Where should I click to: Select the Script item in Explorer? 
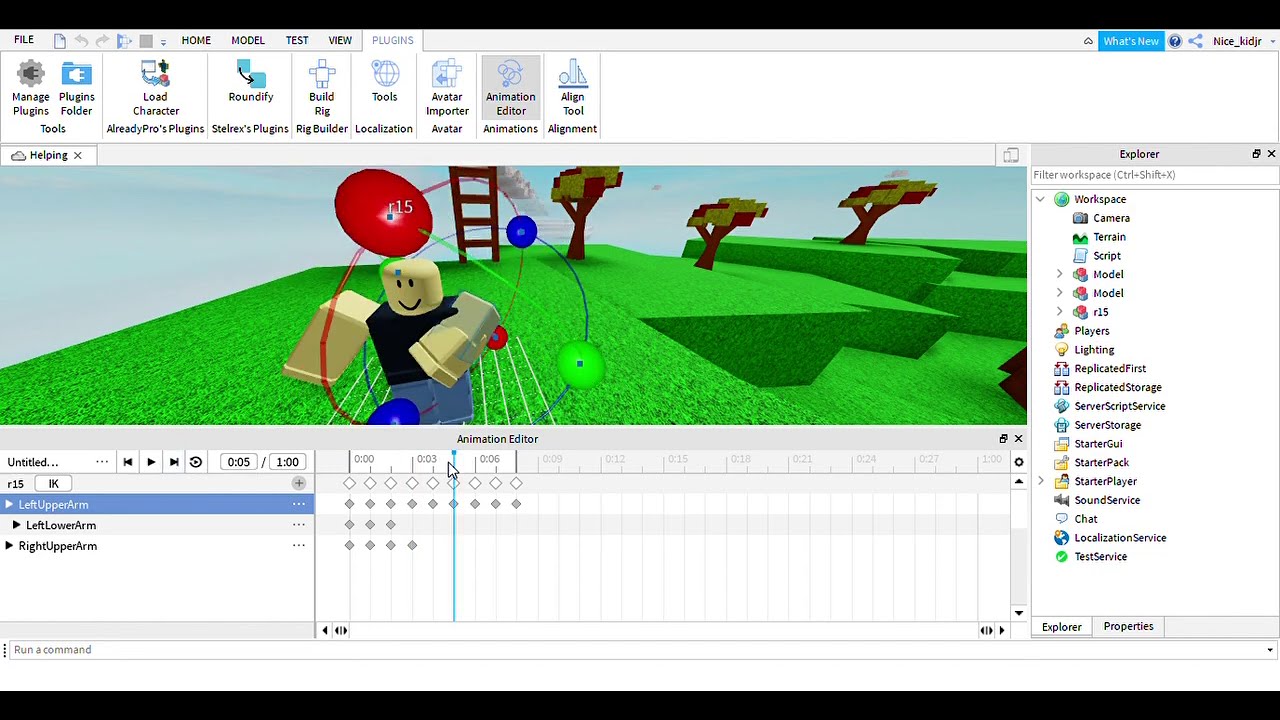[x=1106, y=255]
